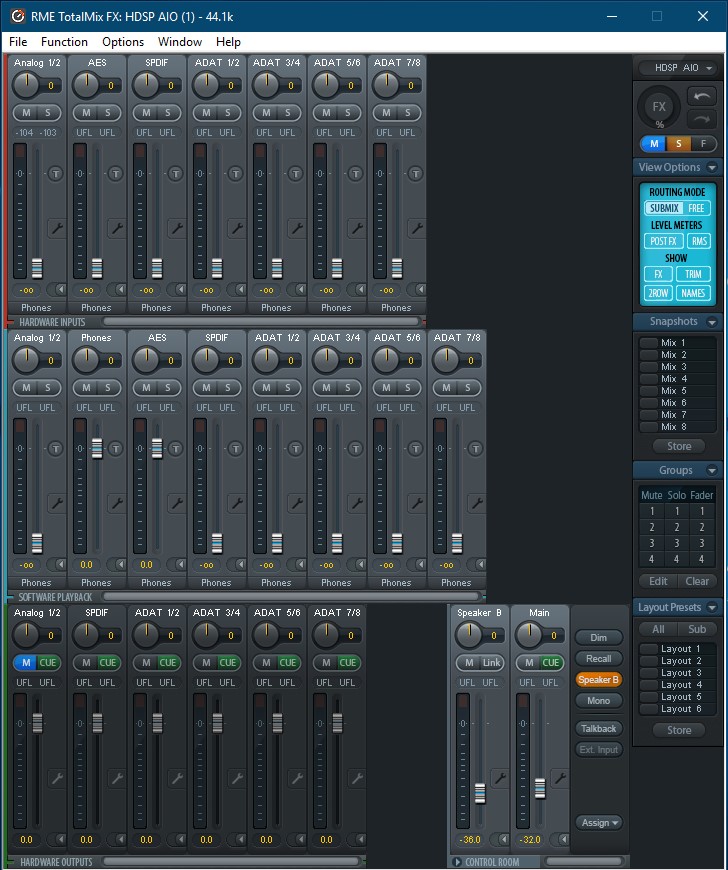Click pan knob on software playback Phones
This screenshot has height=870, width=728.
pos(87,360)
